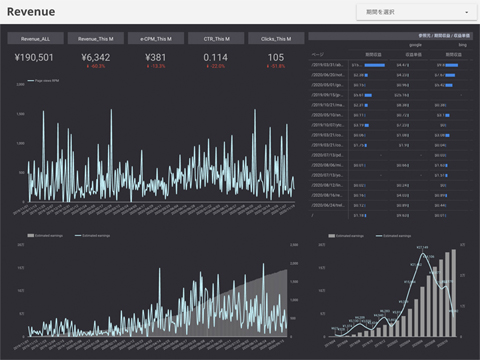Click grey Estimated earnings legend in monthly chart
The width and height of the screenshot is (480, 360).
coord(346,236)
